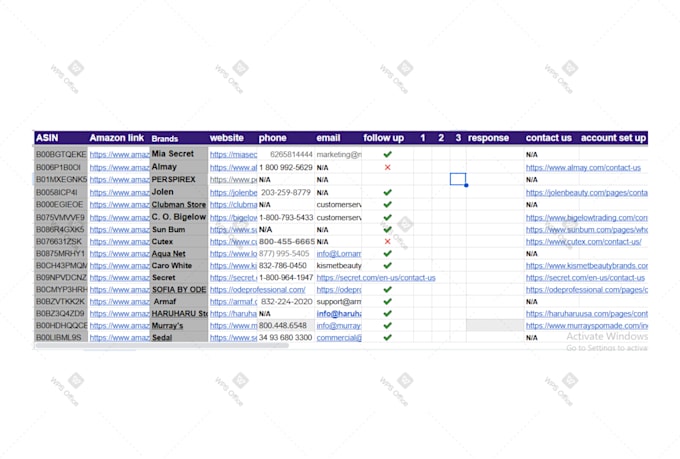Select the phone cell 800-455-6665

pyautogui.click(x=287, y=242)
